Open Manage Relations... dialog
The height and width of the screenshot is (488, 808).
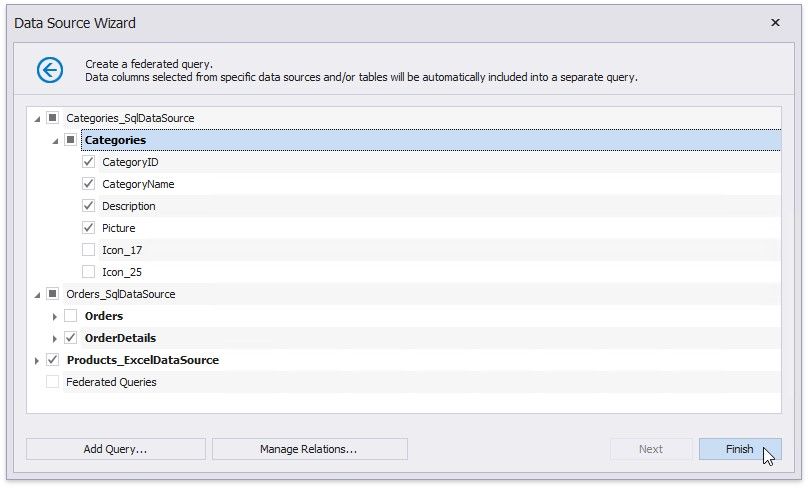click(x=309, y=449)
